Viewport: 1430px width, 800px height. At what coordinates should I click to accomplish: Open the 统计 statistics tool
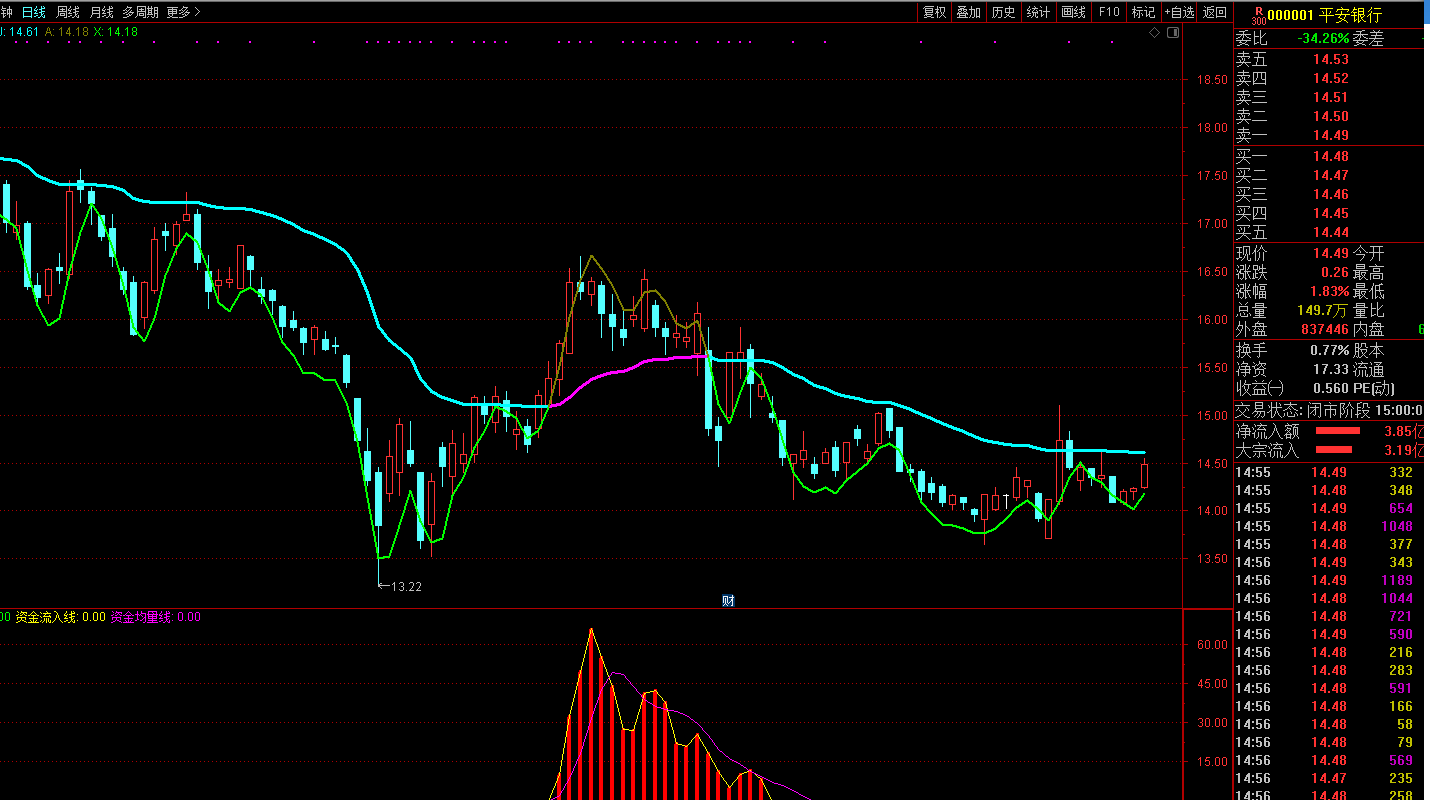click(1038, 12)
